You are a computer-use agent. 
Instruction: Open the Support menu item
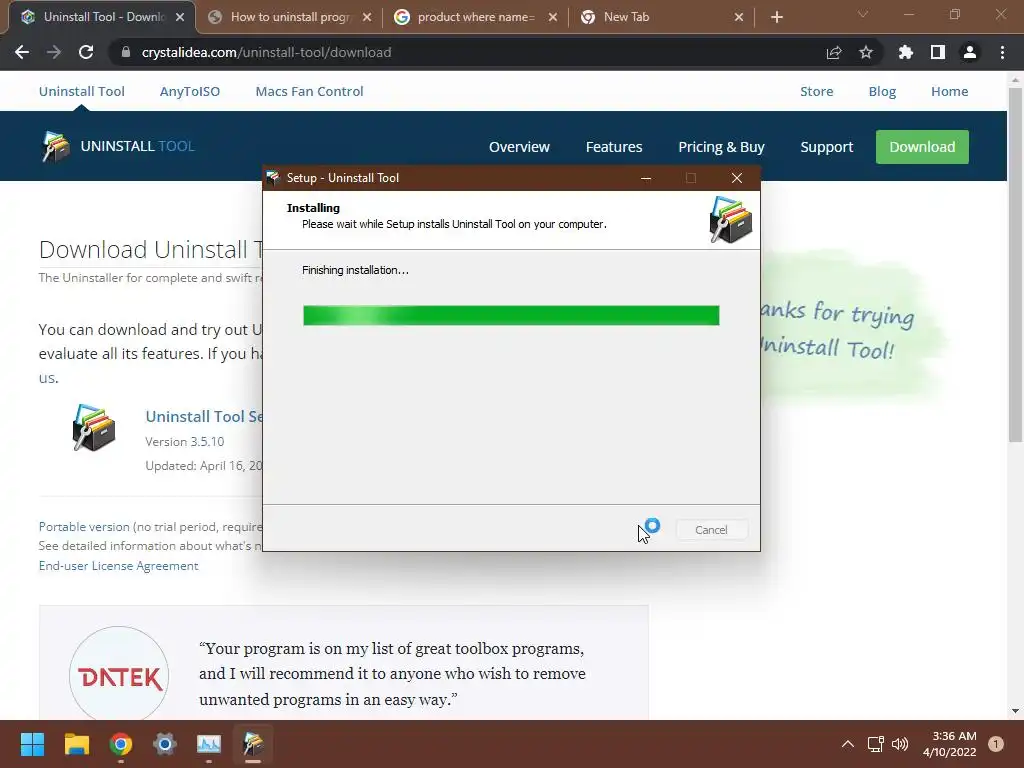point(827,147)
